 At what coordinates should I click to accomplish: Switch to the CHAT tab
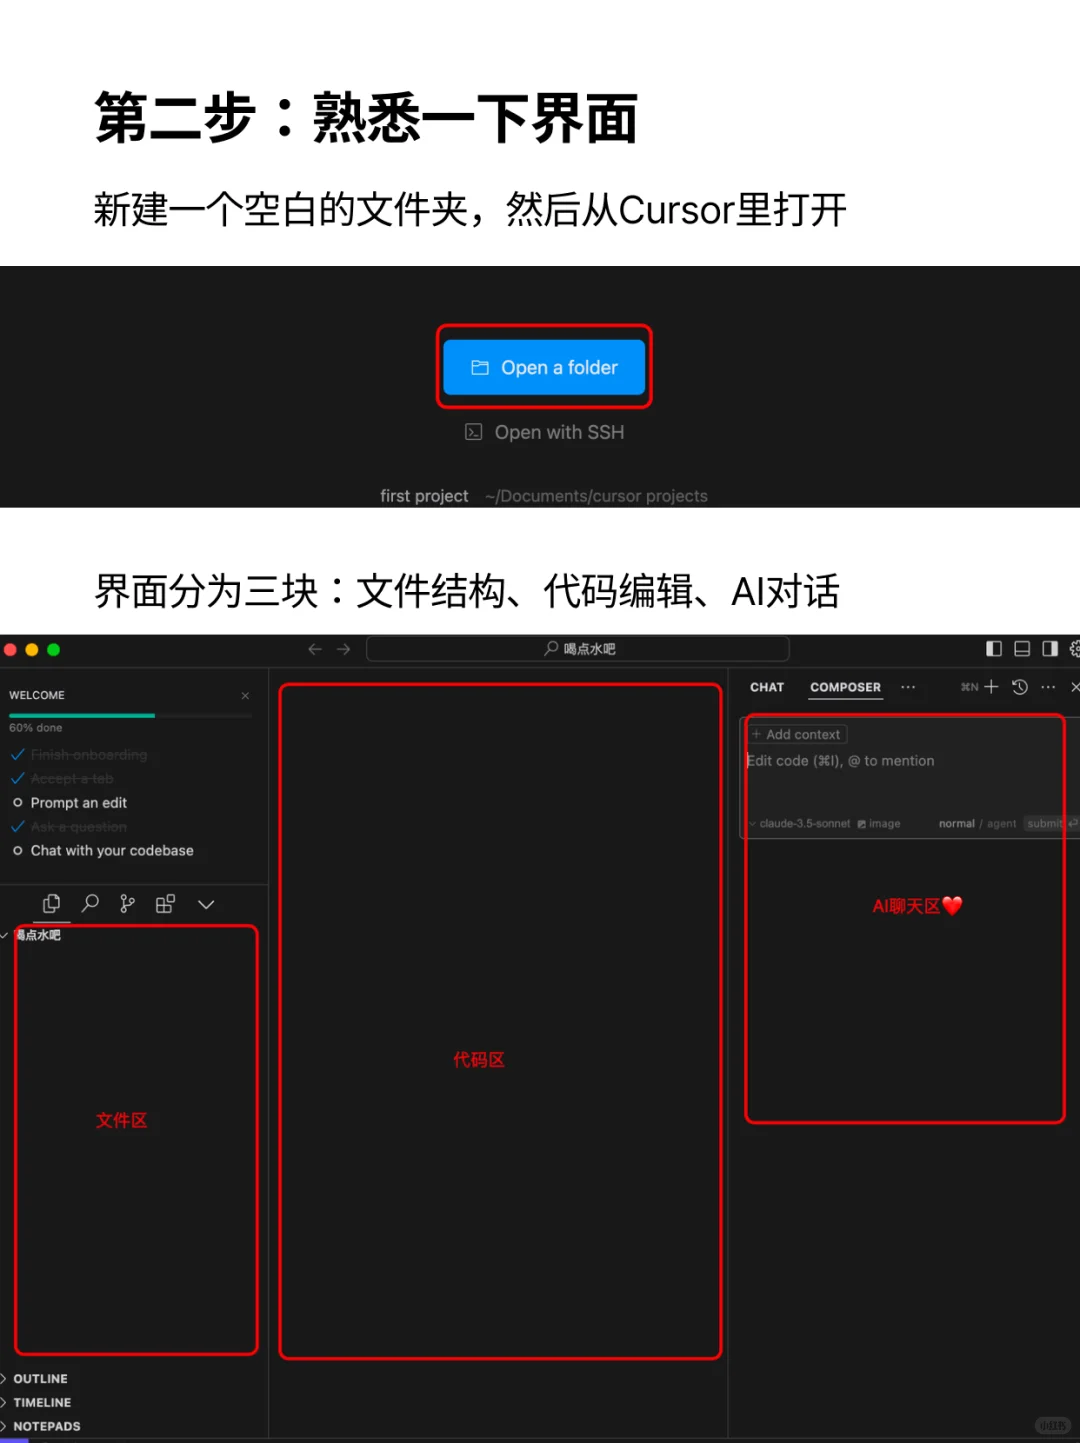pos(766,687)
